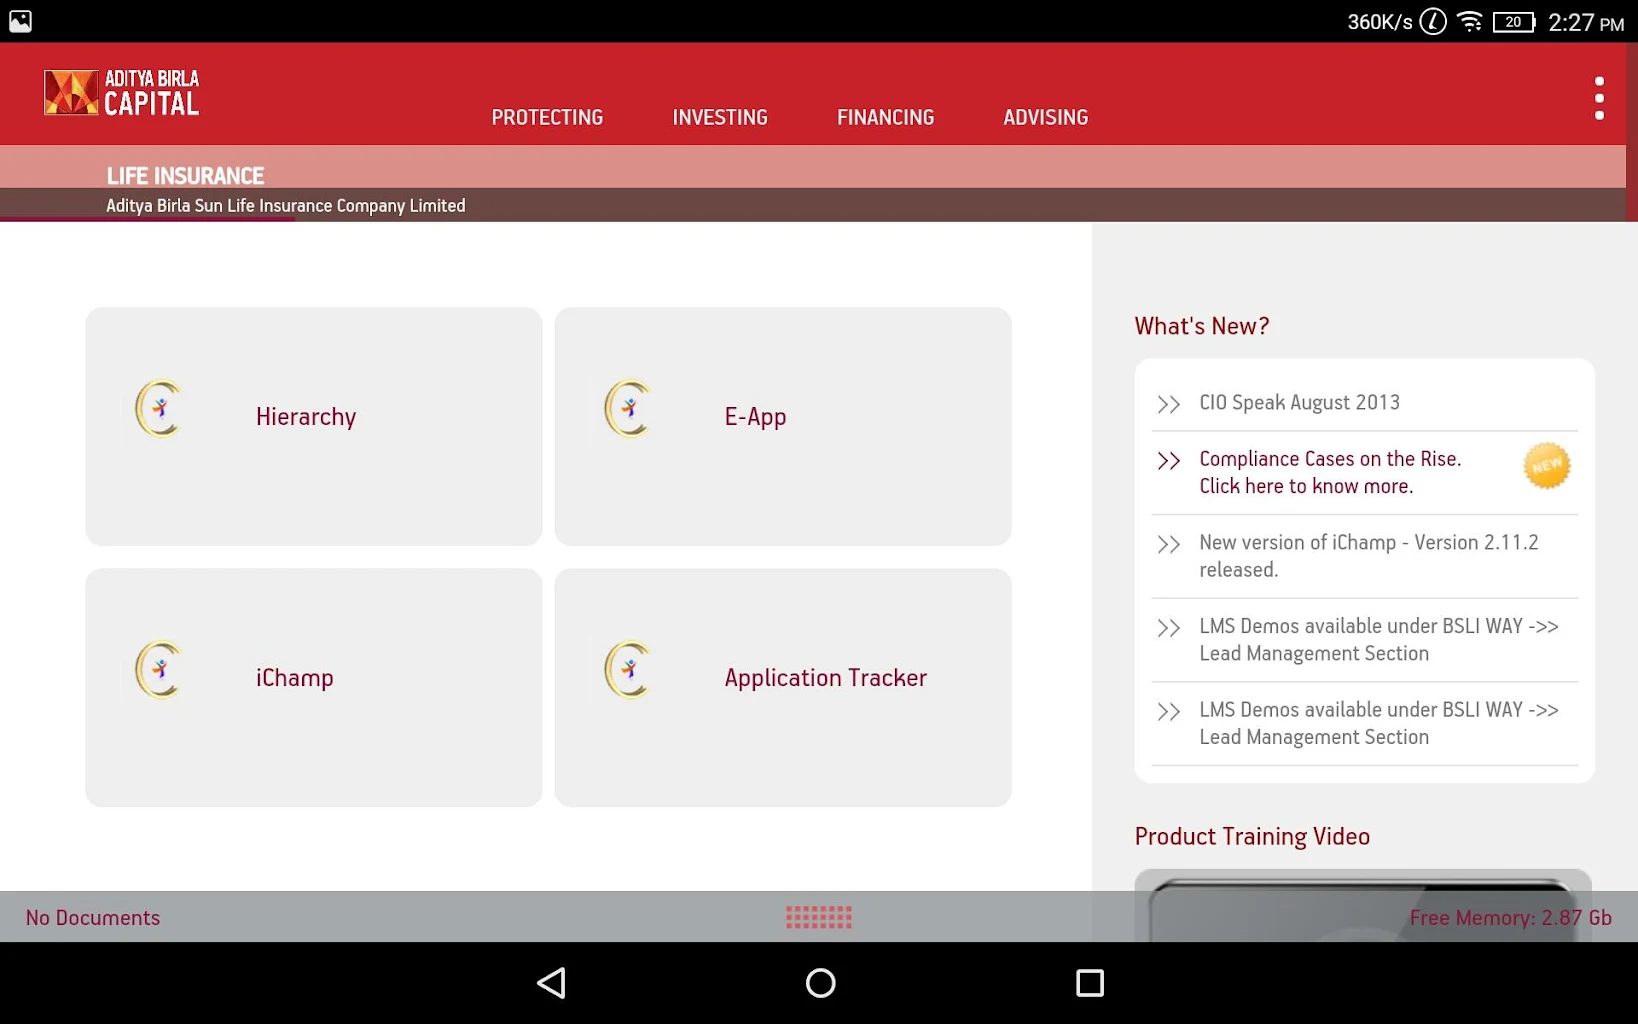This screenshot has width=1638, height=1024.
Task: Select the LIFE INSURANCE tab
Action: click(185, 176)
